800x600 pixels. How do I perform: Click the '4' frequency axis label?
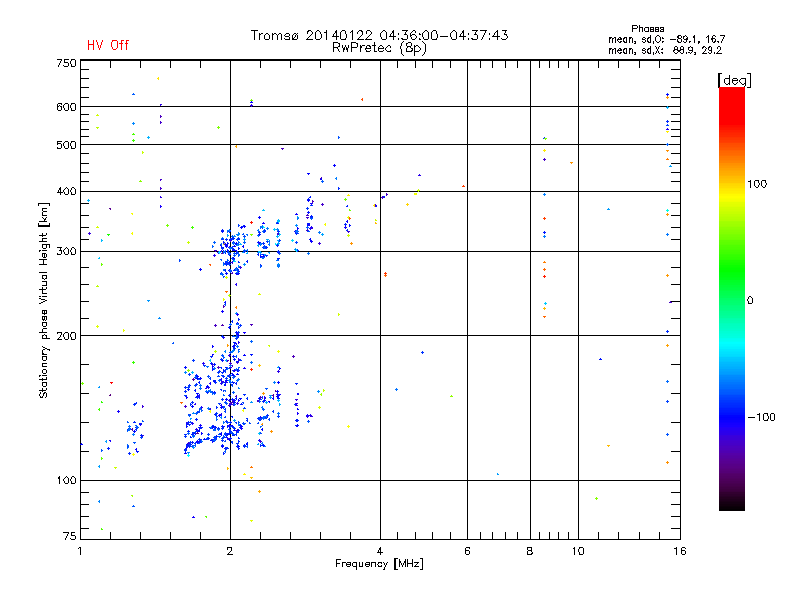380,551
